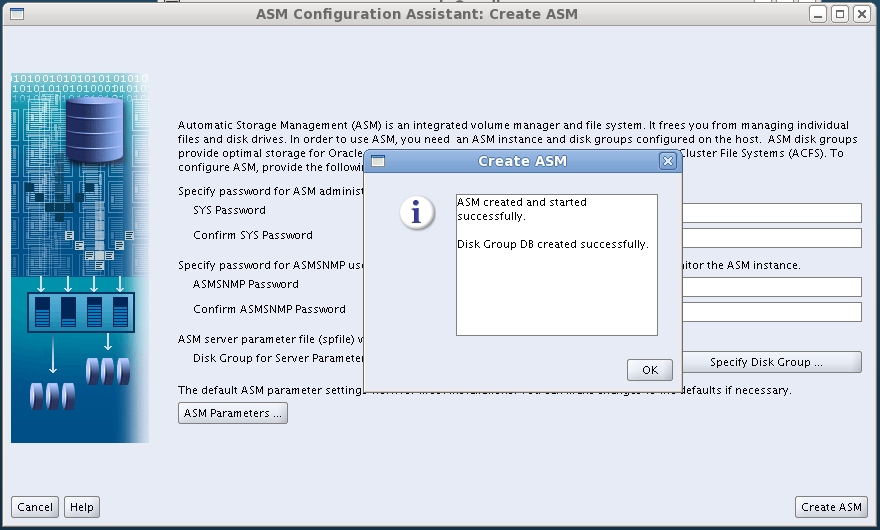Image resolution: width=880 pixels, height=530 pixels.
Task: Click the ASM created successfully message area
Action: [x=557, y=265]
